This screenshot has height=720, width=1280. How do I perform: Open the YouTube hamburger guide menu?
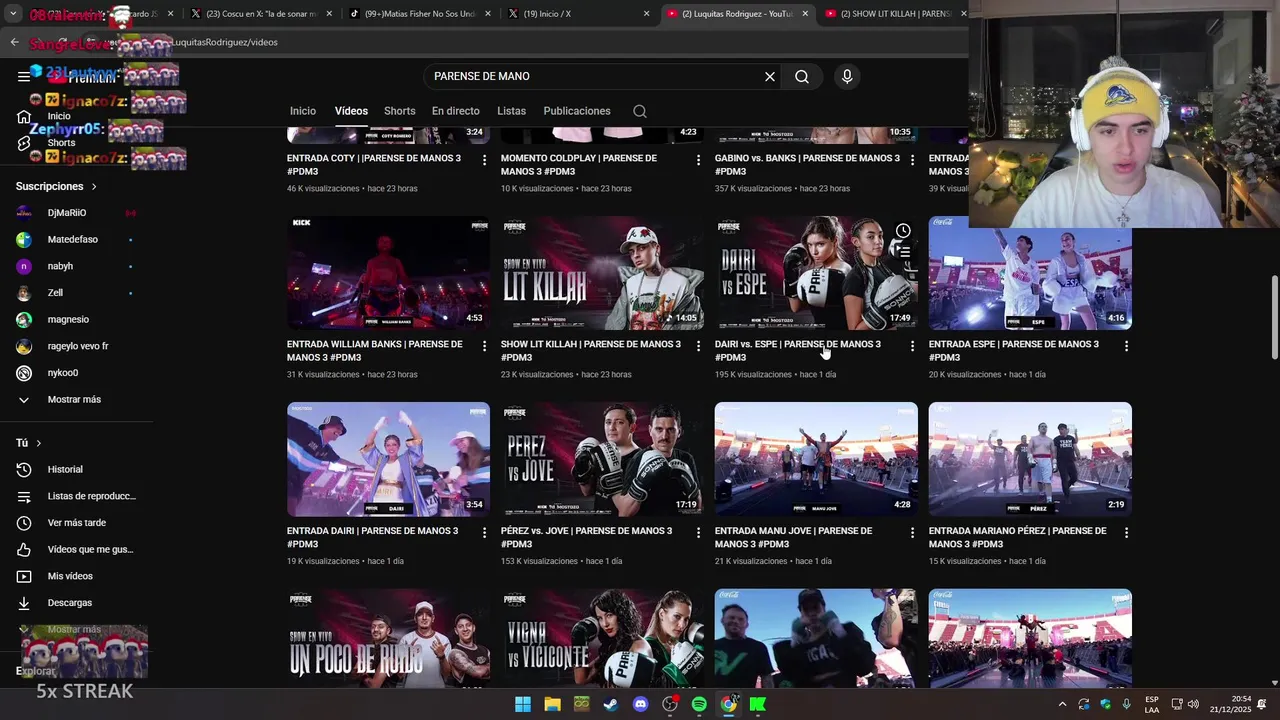tap(24, 76)
